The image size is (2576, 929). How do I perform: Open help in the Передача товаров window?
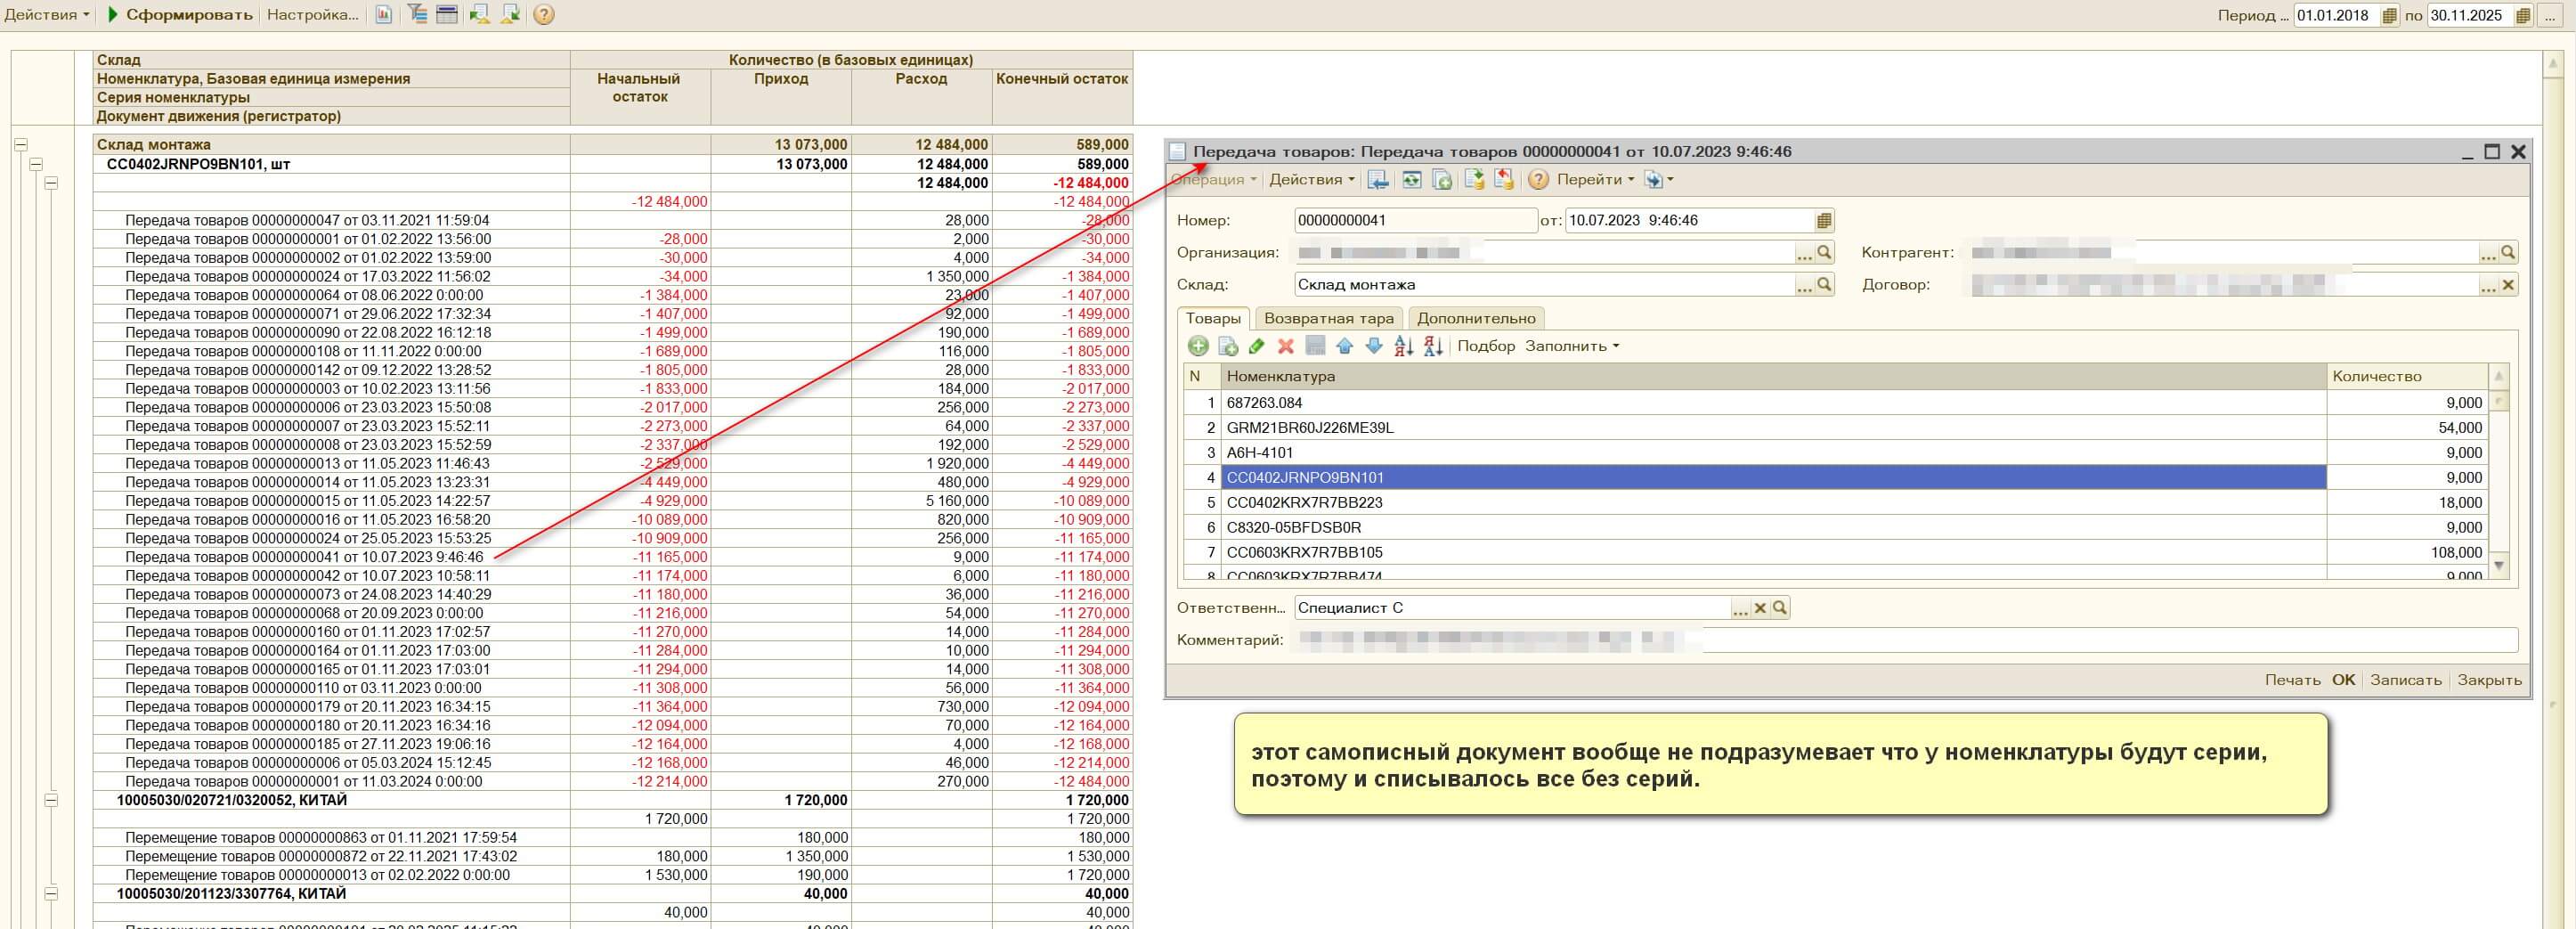point(1538,180)
